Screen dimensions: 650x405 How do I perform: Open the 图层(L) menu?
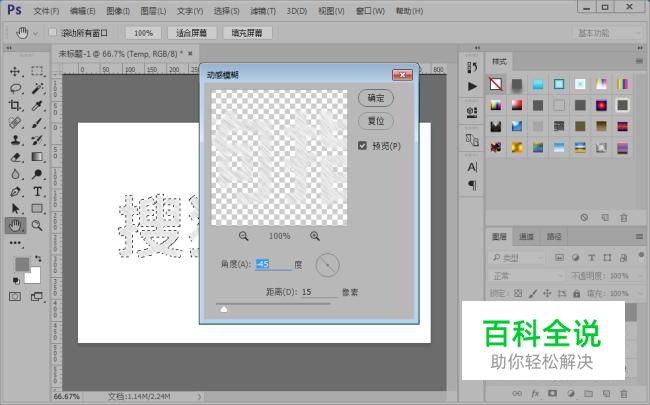point(153,11)
